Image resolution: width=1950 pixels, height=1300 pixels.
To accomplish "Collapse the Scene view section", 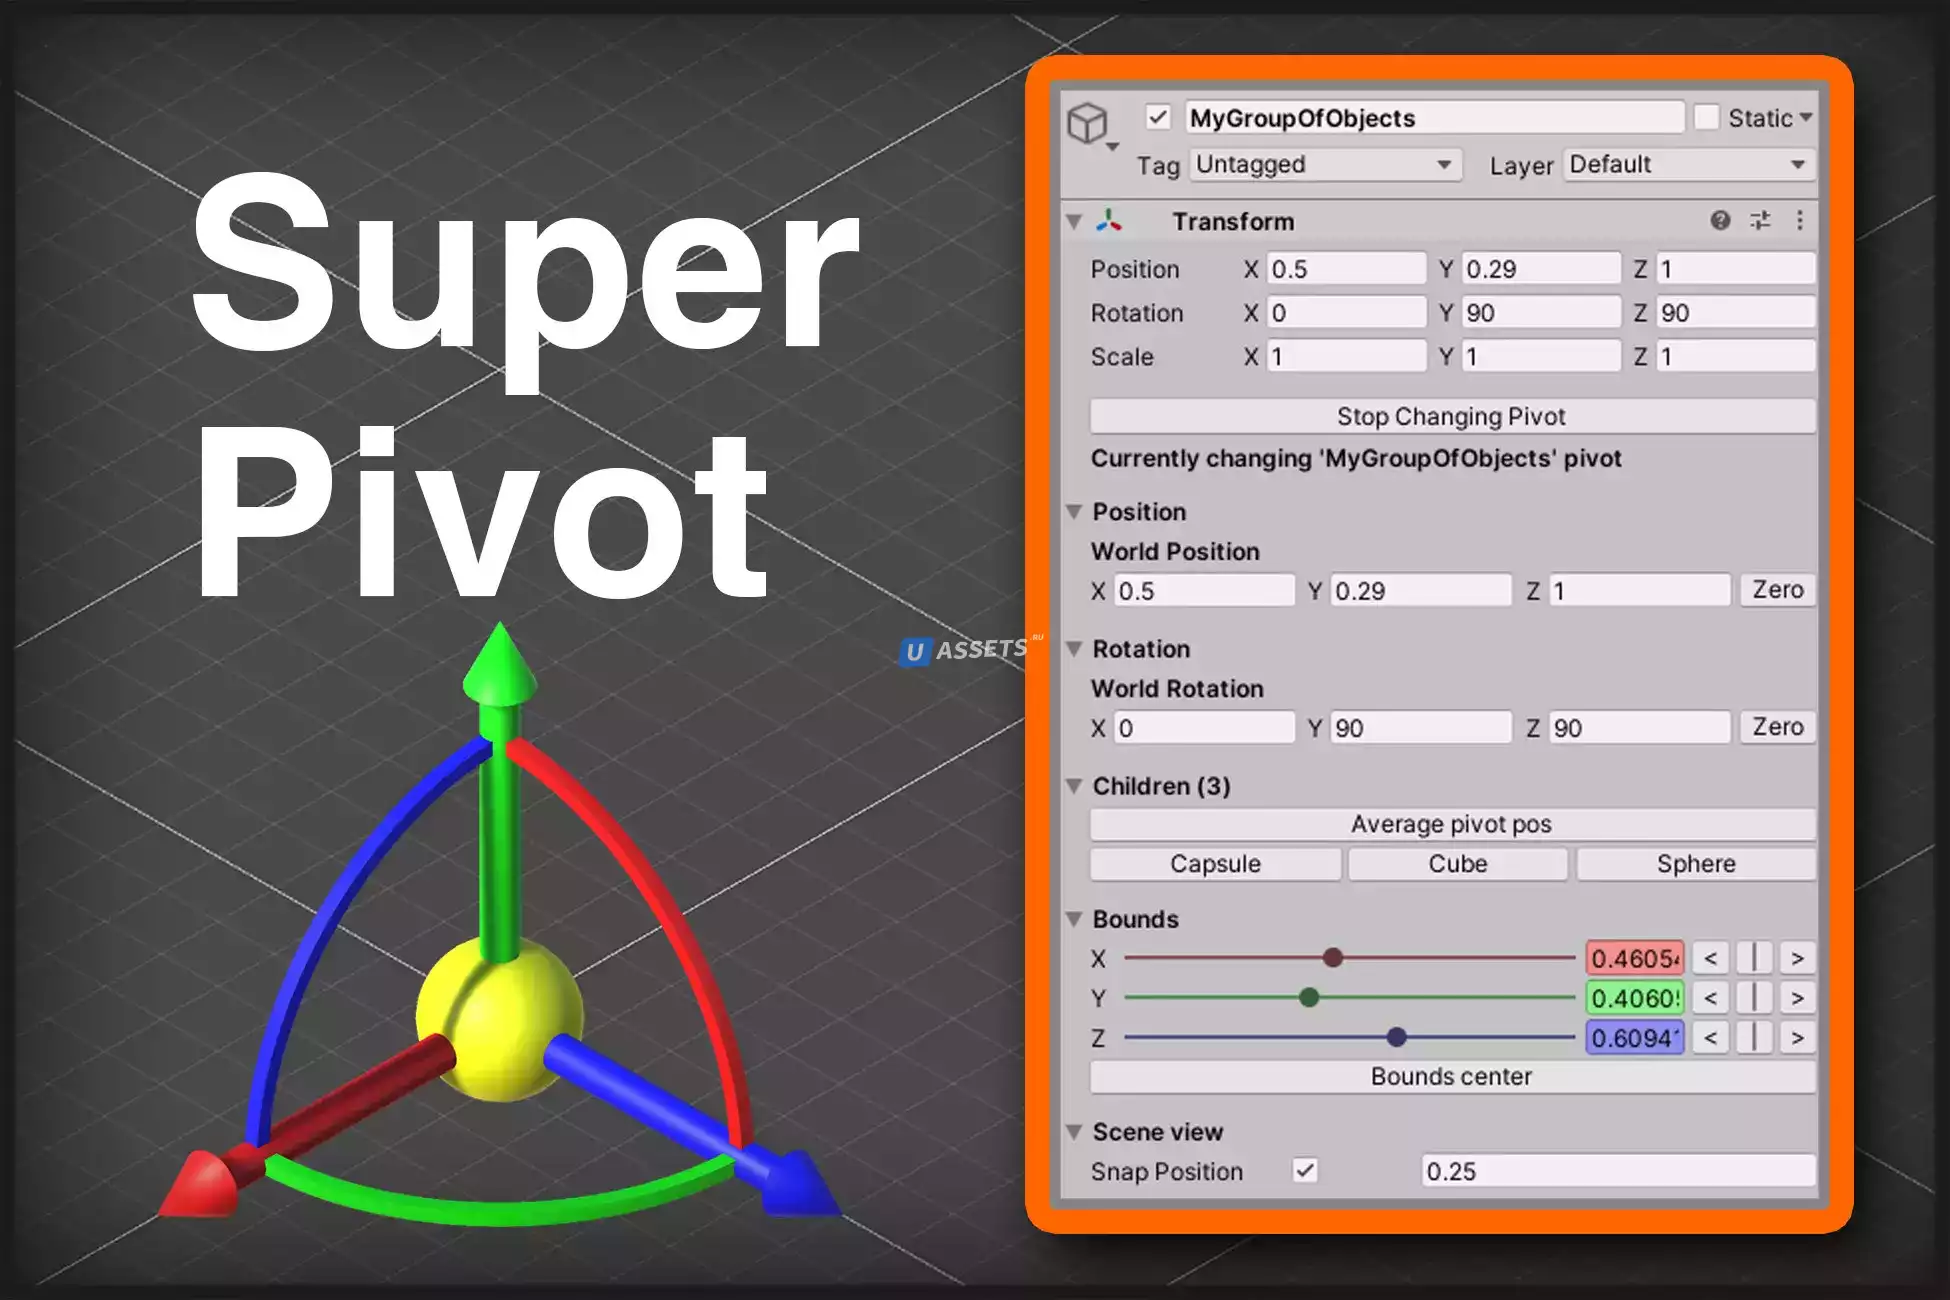I will click(x=1075, y=1132).
